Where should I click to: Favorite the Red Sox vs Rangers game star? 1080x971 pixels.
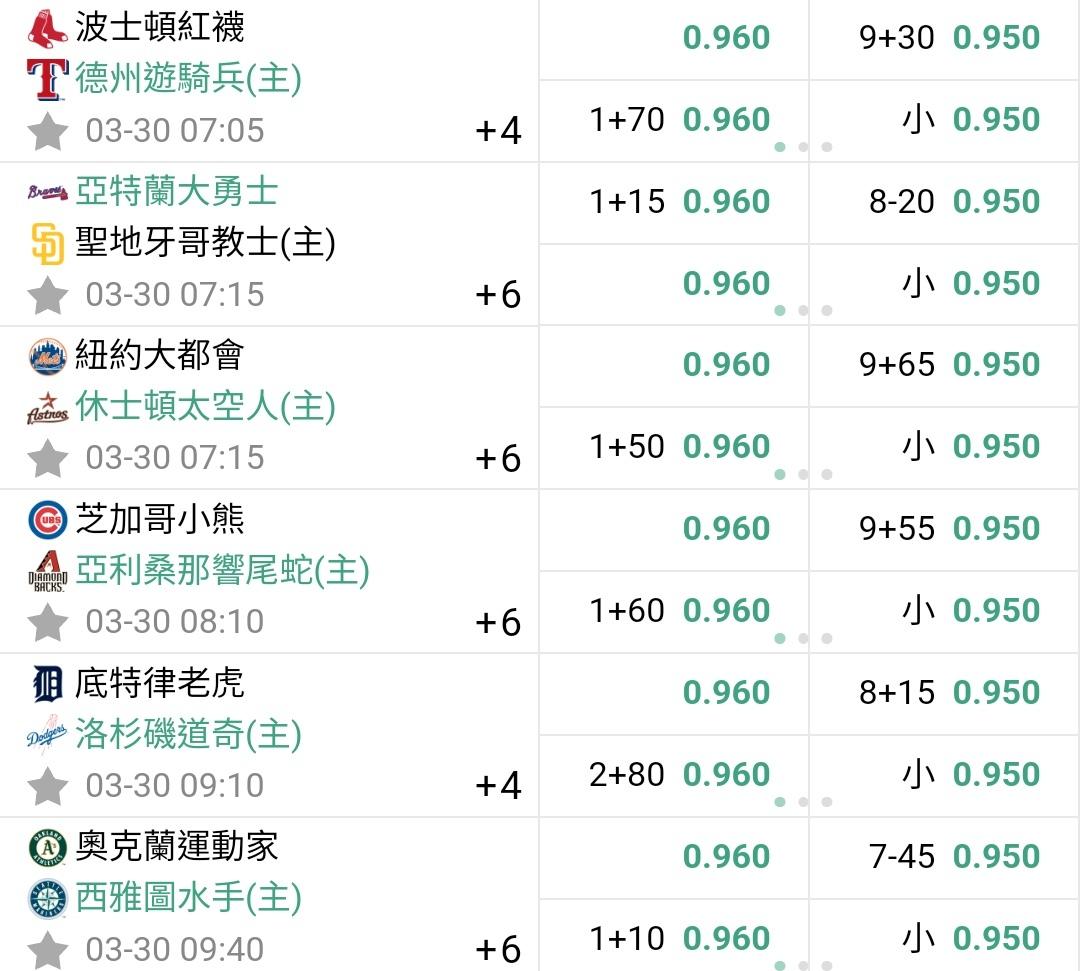pos(48,131)
